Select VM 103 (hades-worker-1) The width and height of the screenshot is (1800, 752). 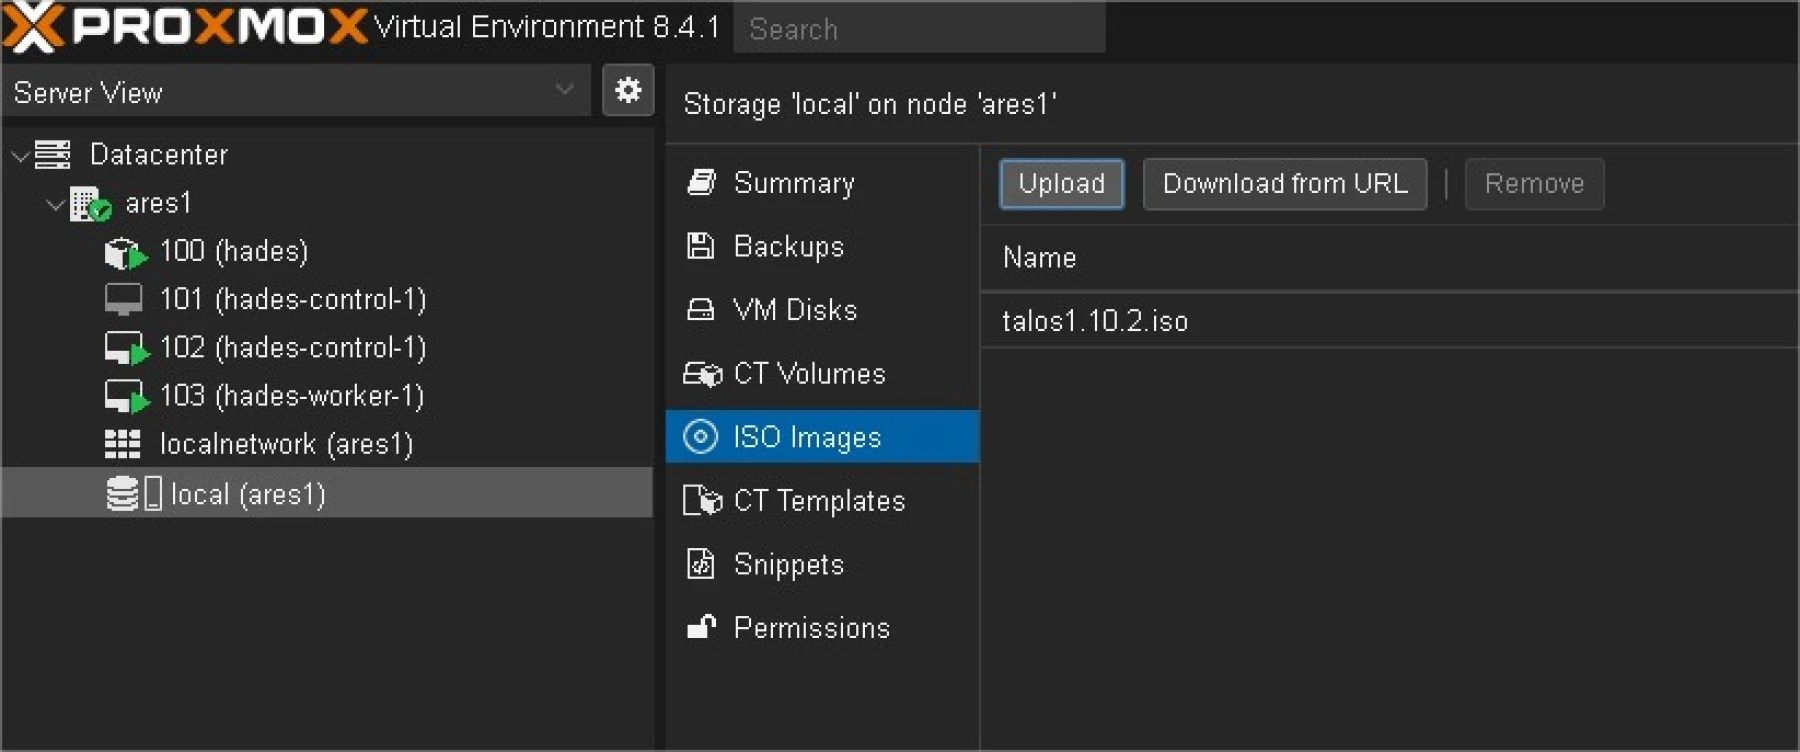point(291,396)
